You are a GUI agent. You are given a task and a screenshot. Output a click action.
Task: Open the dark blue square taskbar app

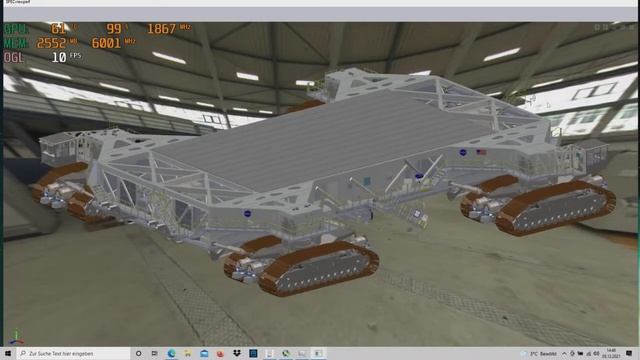click(253, 353)
